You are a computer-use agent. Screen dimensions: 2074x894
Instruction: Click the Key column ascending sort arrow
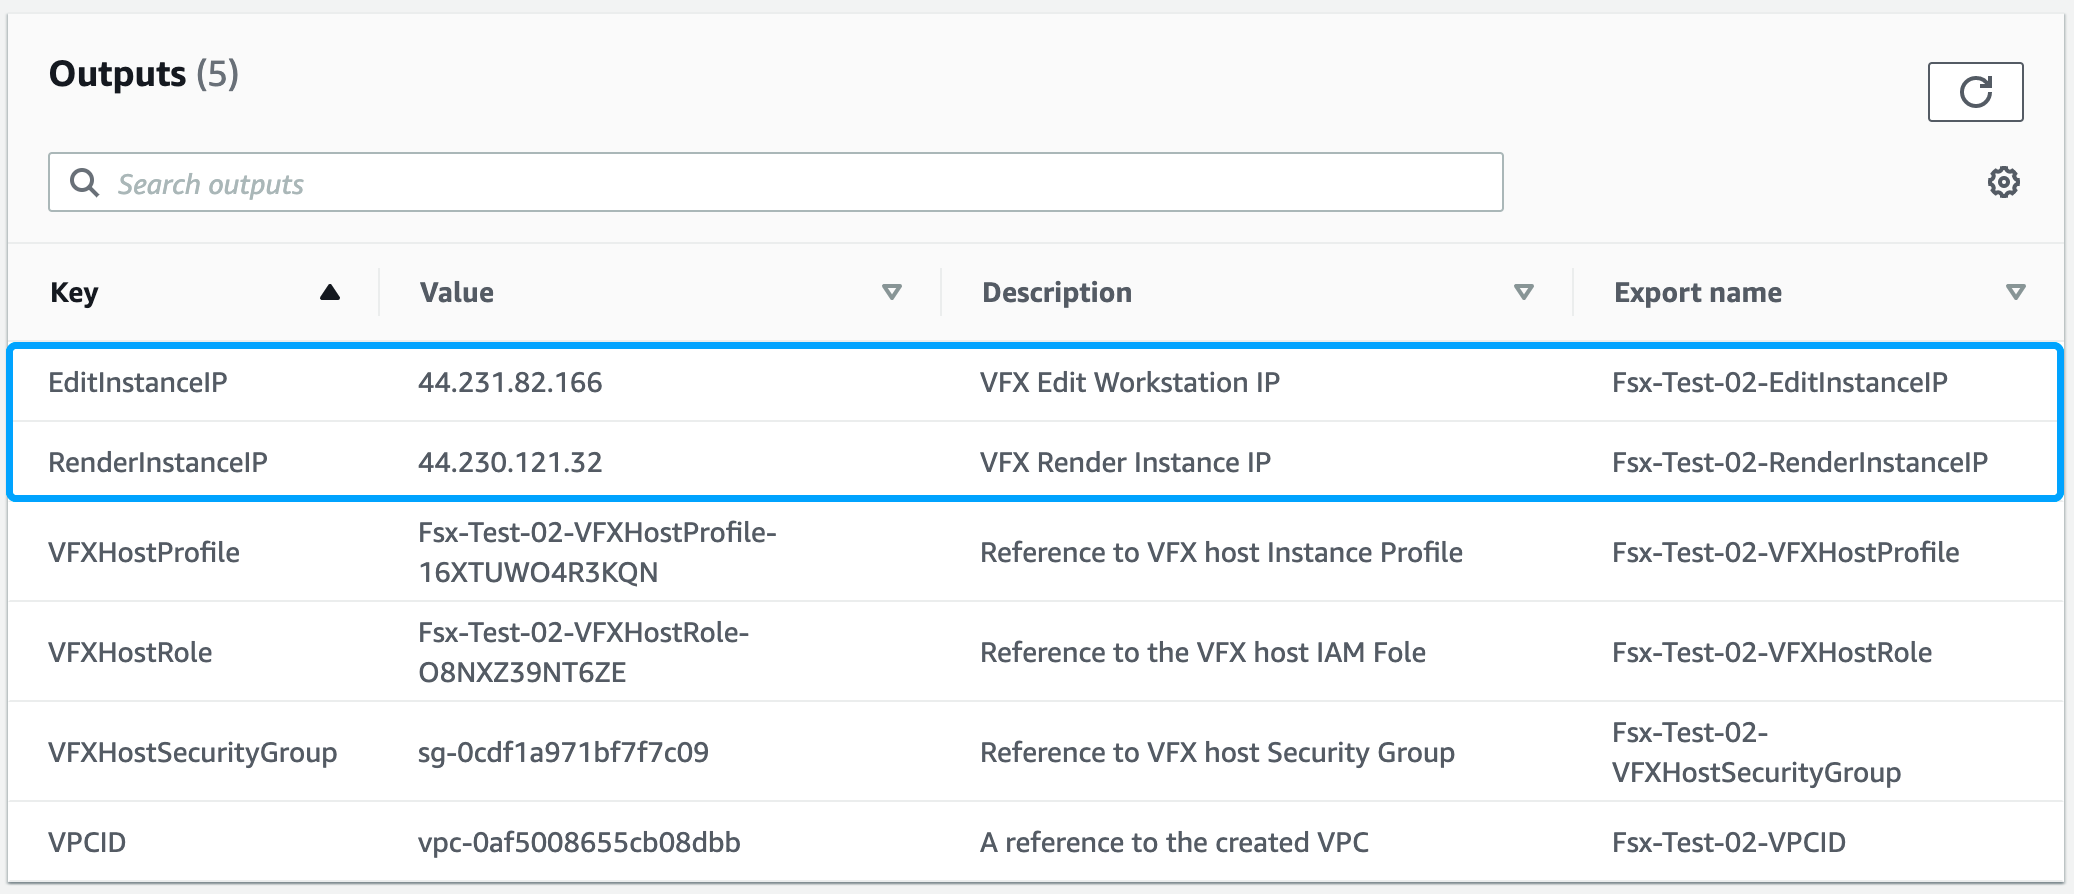(x=329, y=292)
